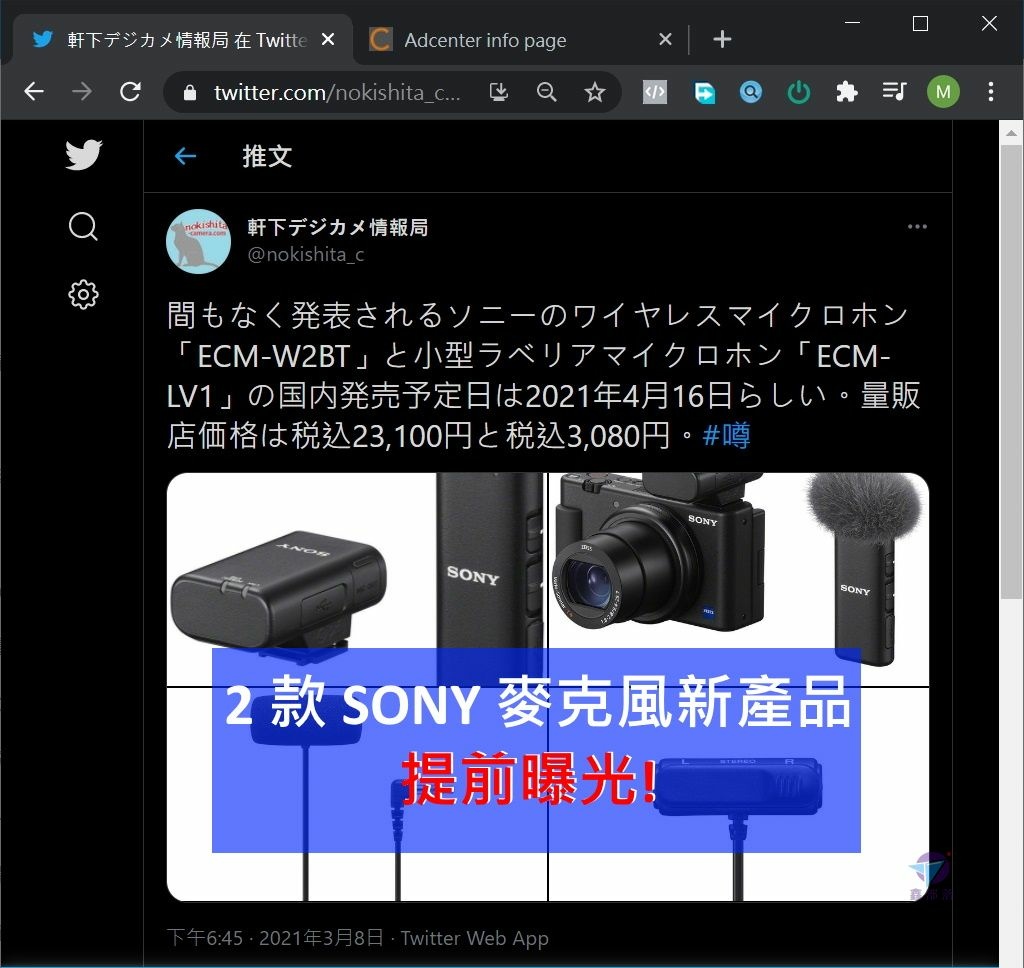Viewport: 1024px width, 968px height.
Task: Close the Adcenter info page tab
Action: 665,40
